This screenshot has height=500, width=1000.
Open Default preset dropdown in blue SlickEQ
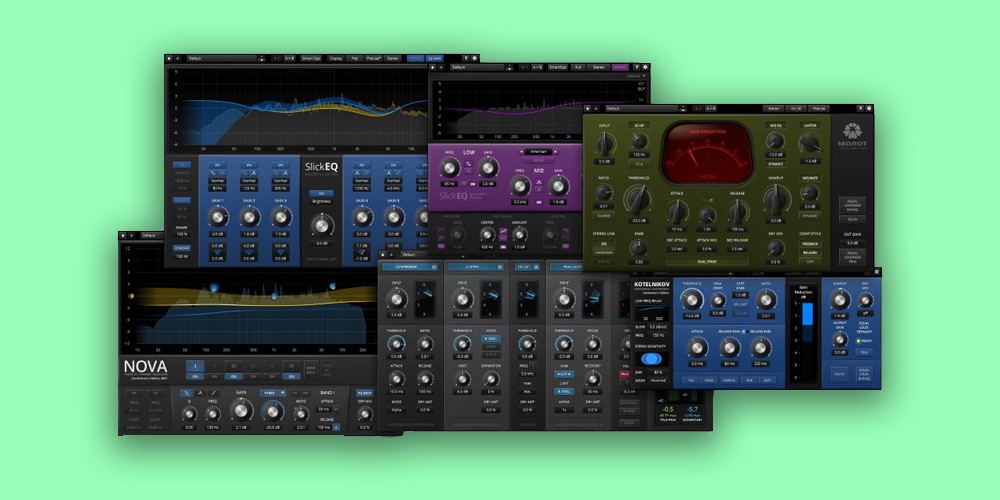coord(222,59)
